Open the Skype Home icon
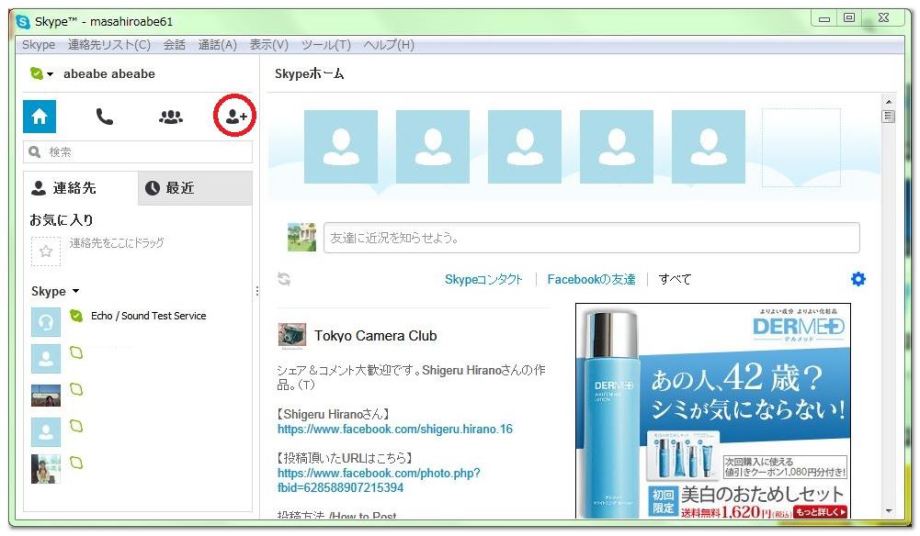This screenshot has height=536, width=920. (x=39, y=116)
